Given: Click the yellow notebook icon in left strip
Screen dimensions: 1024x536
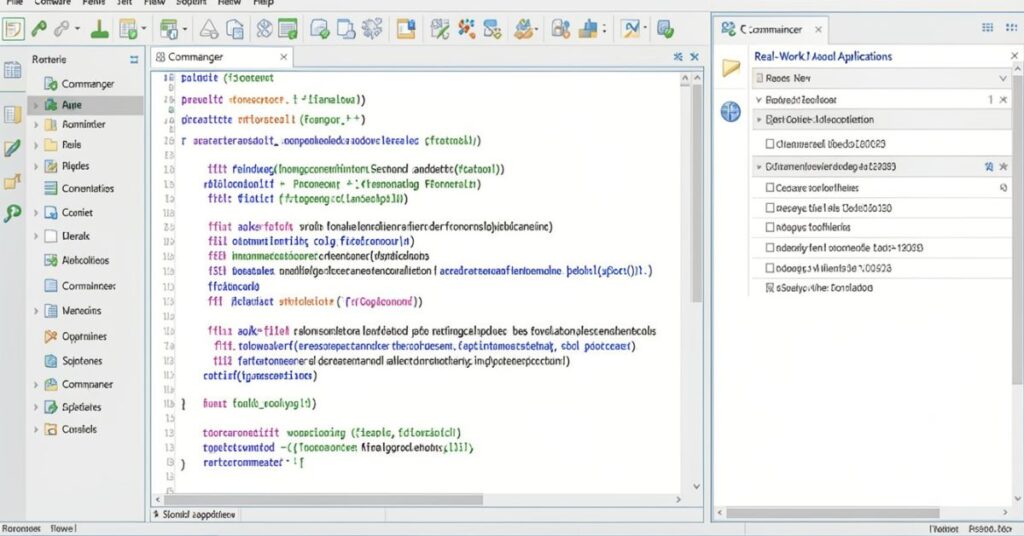Looking at the screenshot, I should tap(12, 115).
